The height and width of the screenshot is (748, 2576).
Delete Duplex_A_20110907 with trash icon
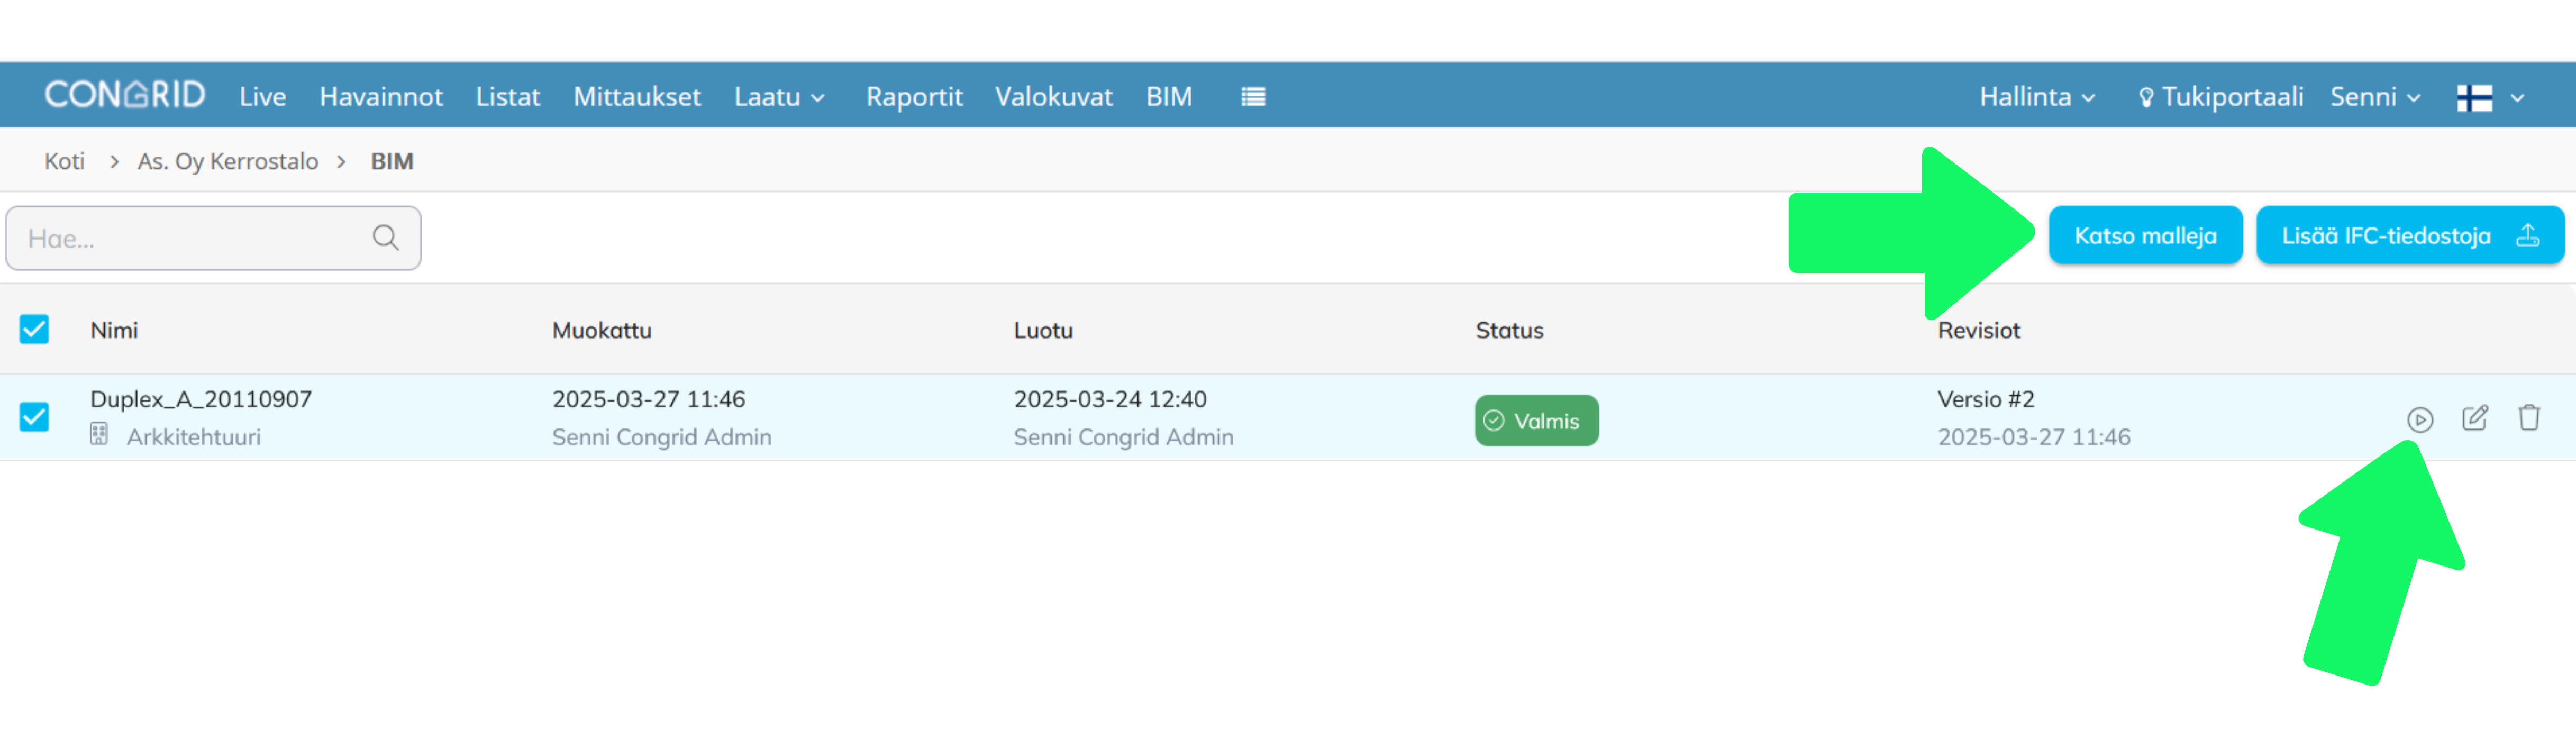tap(2529, 417)
